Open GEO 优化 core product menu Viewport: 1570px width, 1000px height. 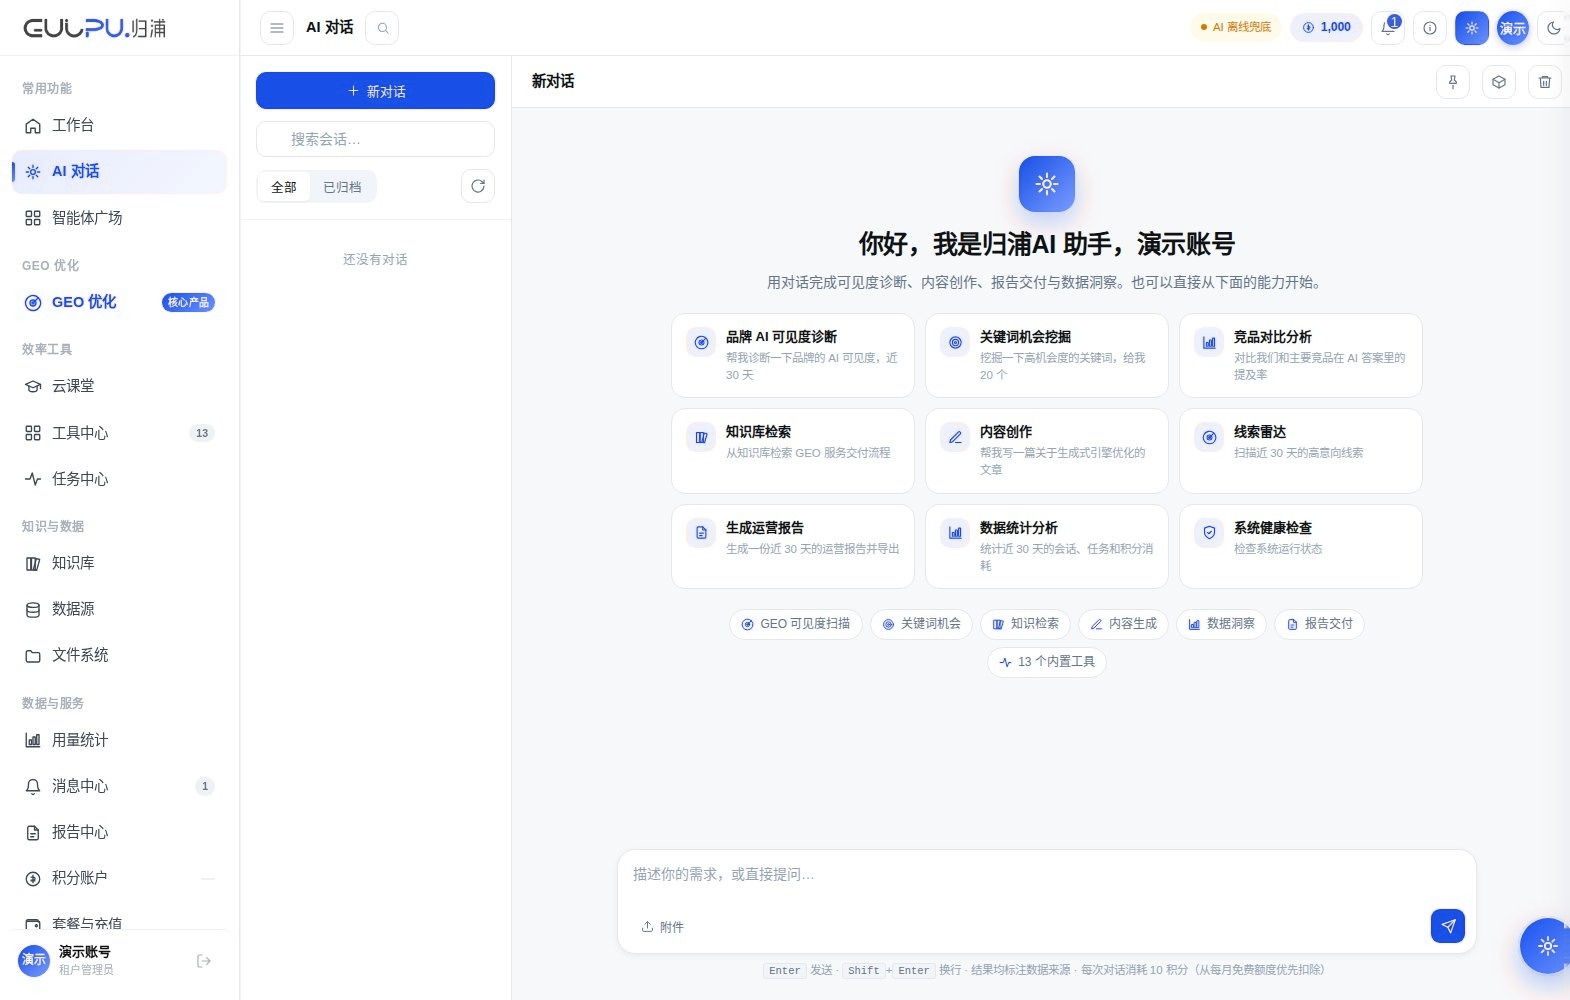[x=119, y=302]
